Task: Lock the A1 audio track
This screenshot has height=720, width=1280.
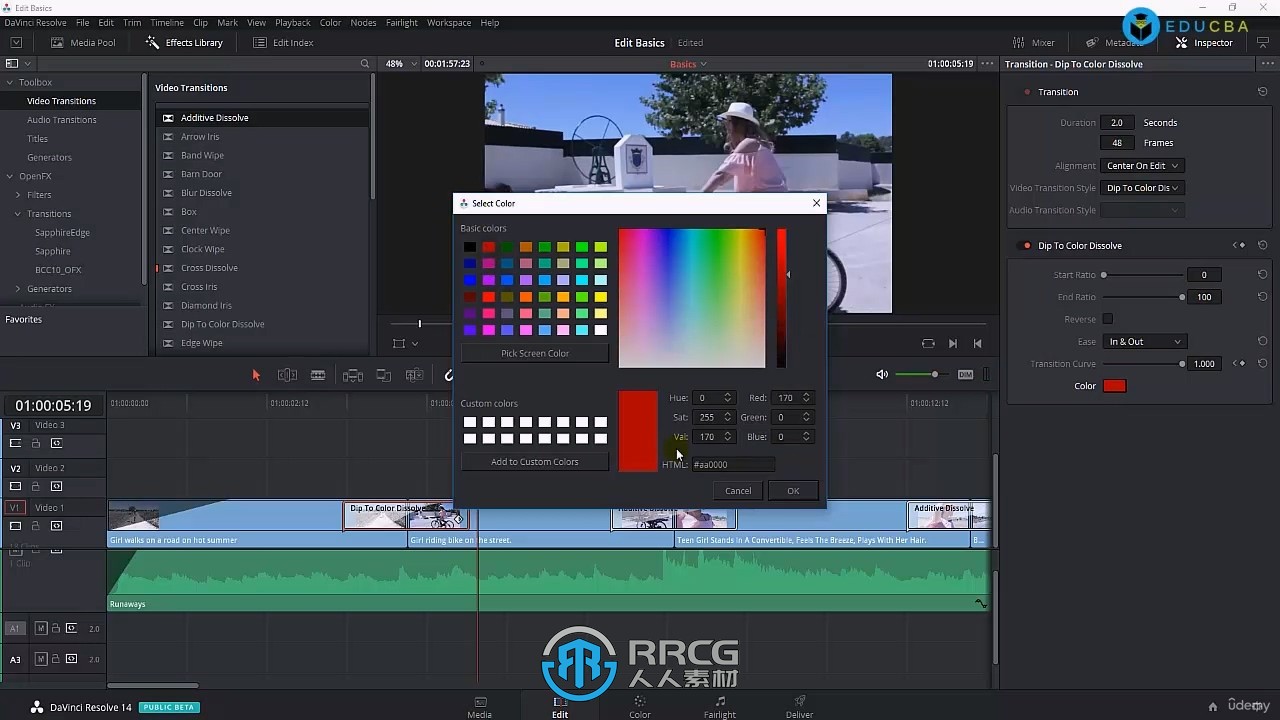Action: tap(56, 628)
